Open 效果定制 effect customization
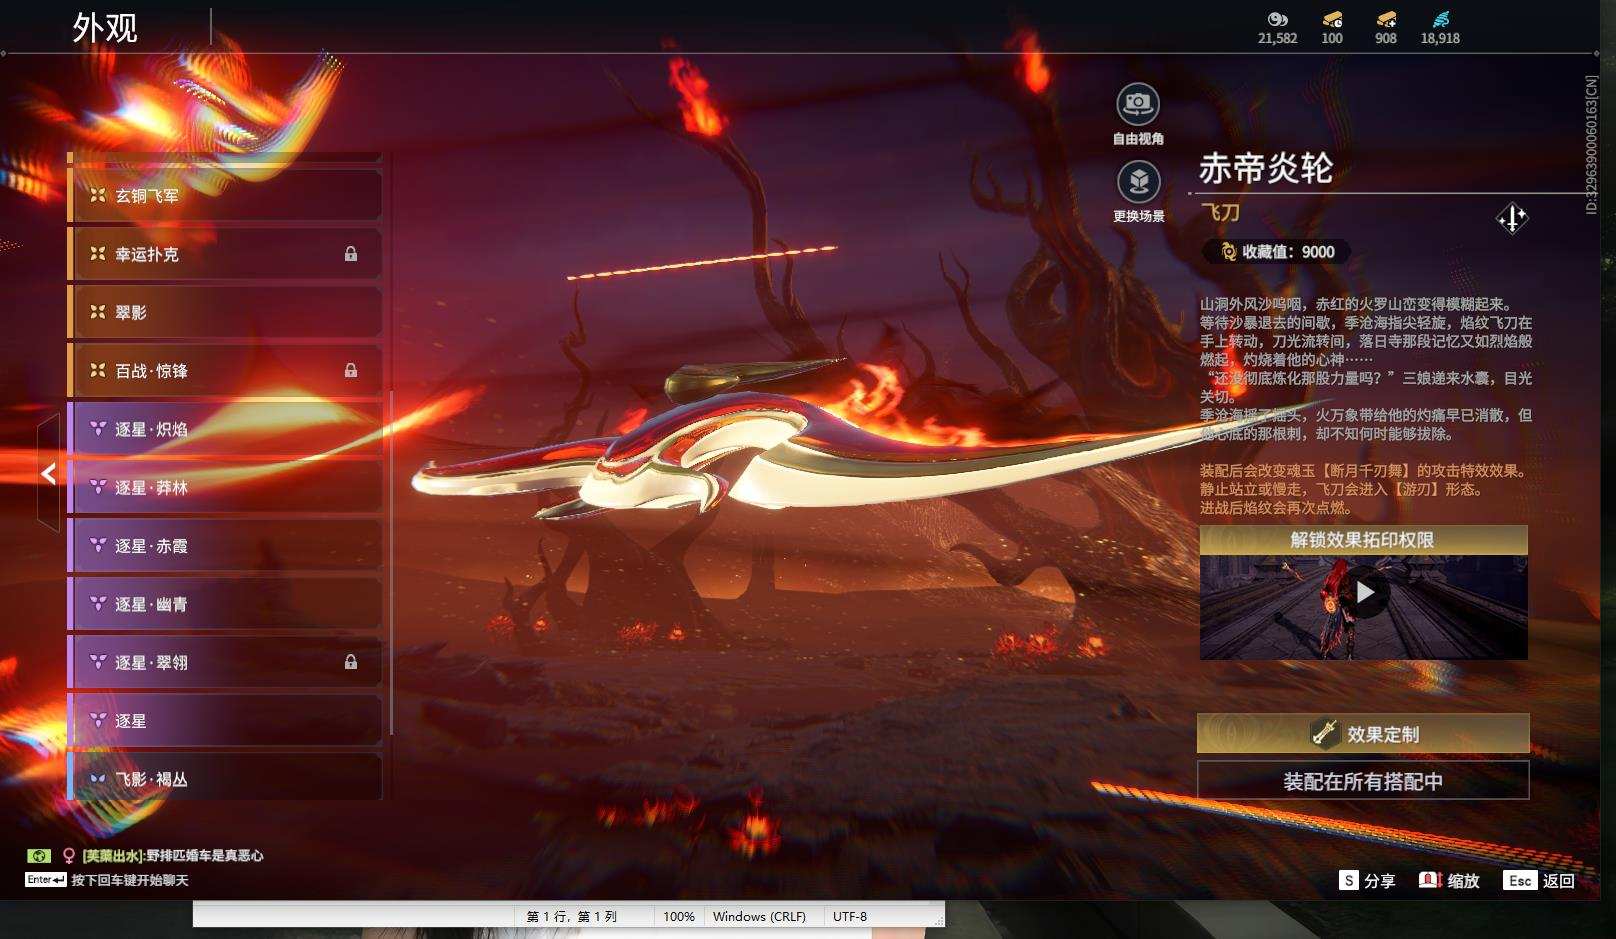 (x=1363, y=733)
